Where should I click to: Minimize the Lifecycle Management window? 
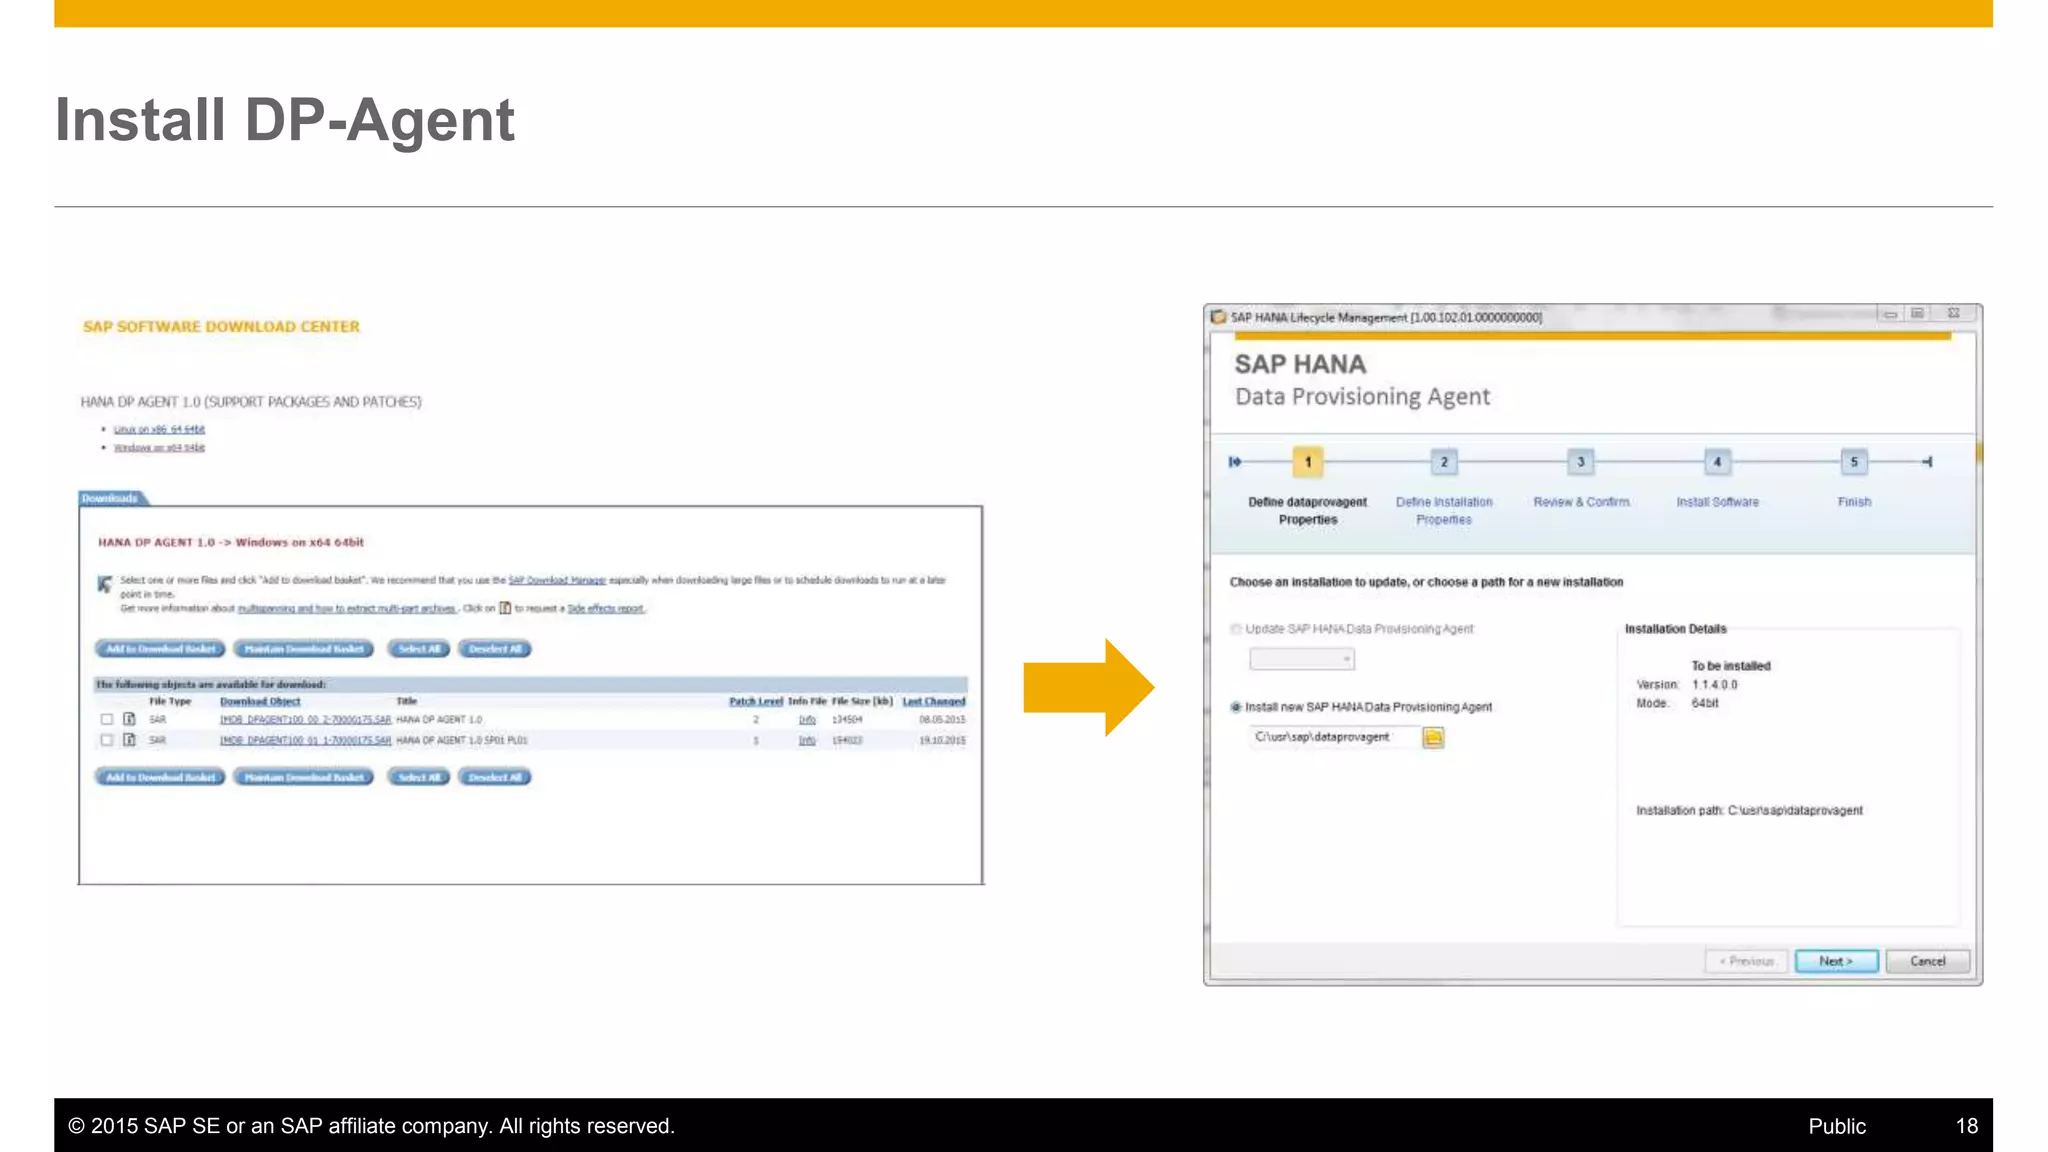tap(1890, 314)
